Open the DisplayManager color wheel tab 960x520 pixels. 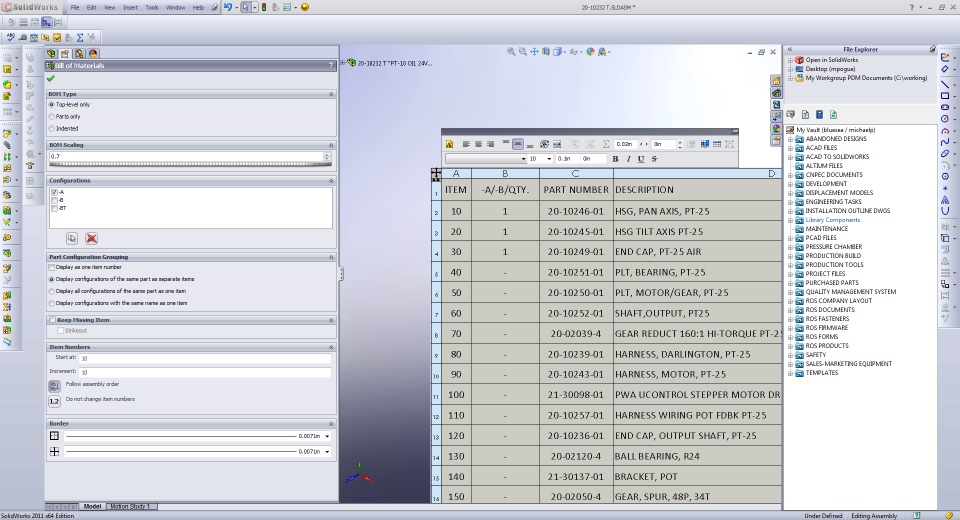coord(92,54)
